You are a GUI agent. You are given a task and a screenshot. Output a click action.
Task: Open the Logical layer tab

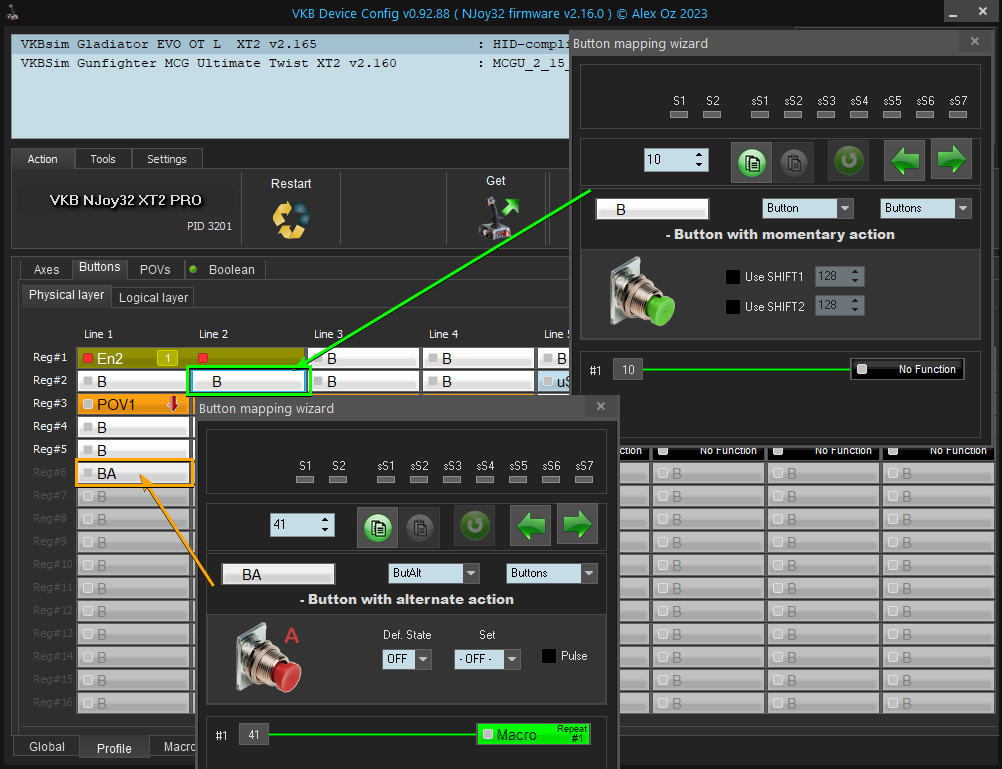153,297
